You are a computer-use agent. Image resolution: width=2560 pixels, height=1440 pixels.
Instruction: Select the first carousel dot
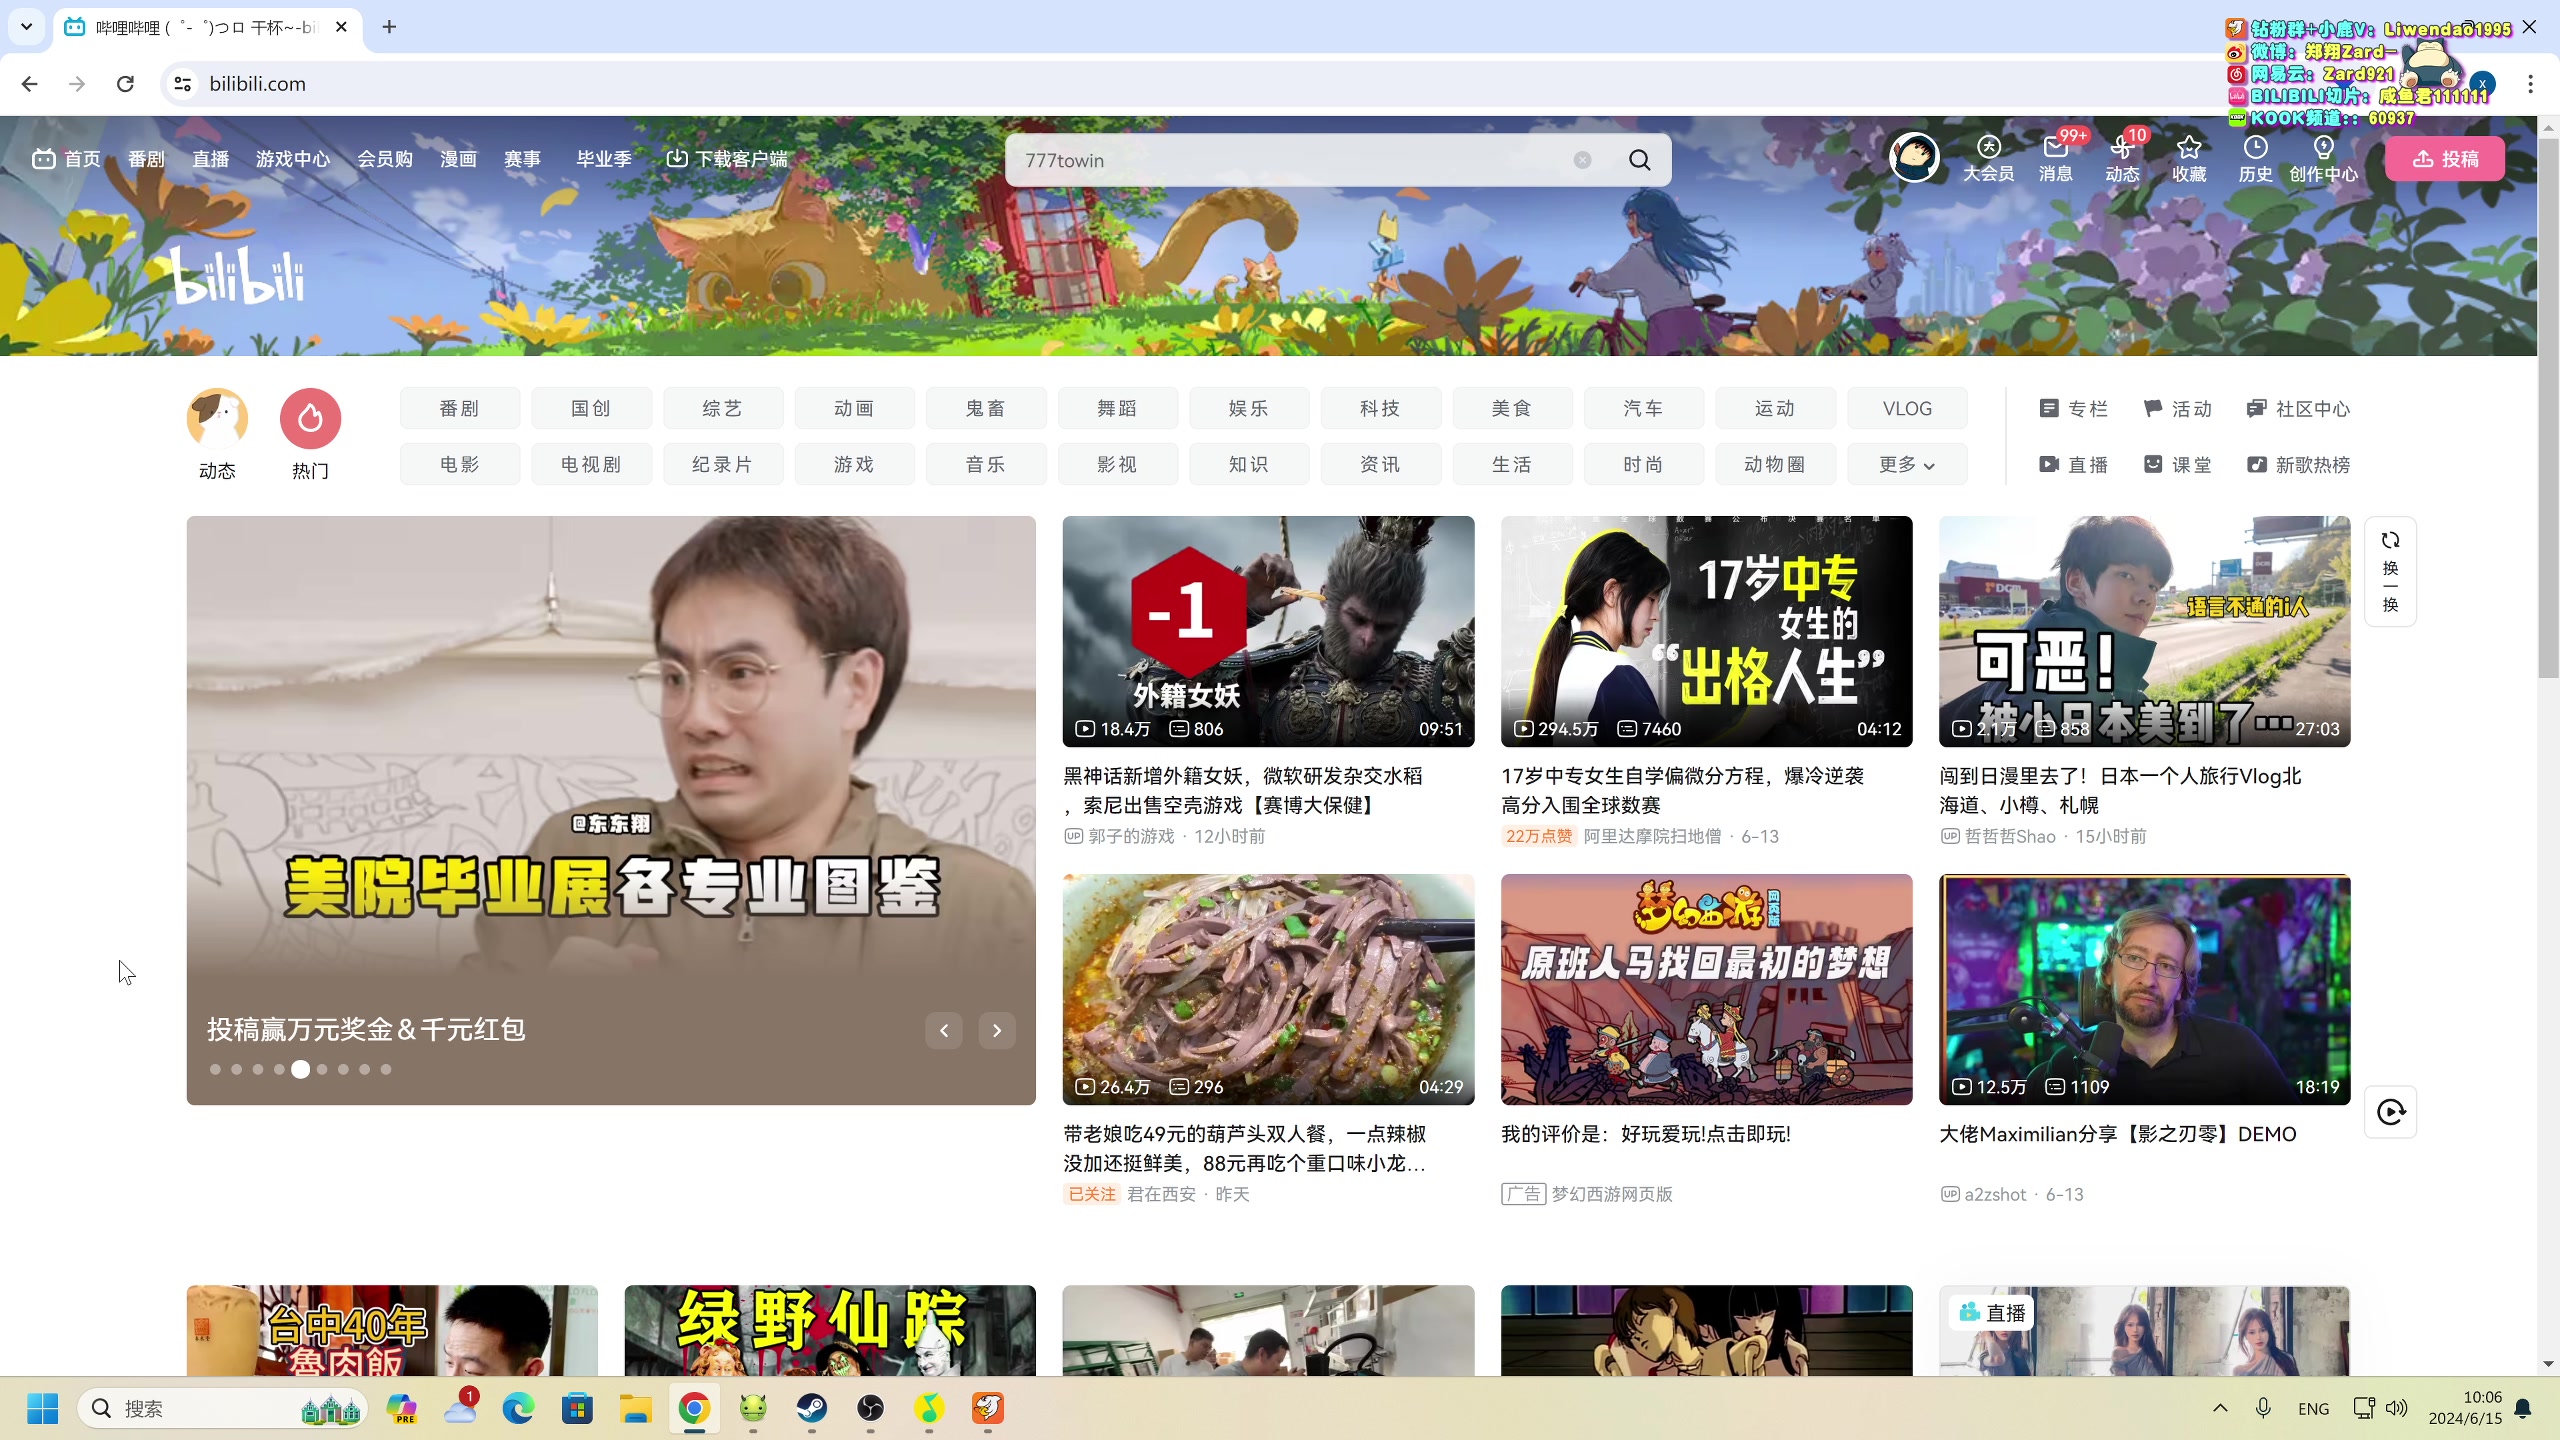tap(215, 1069)
